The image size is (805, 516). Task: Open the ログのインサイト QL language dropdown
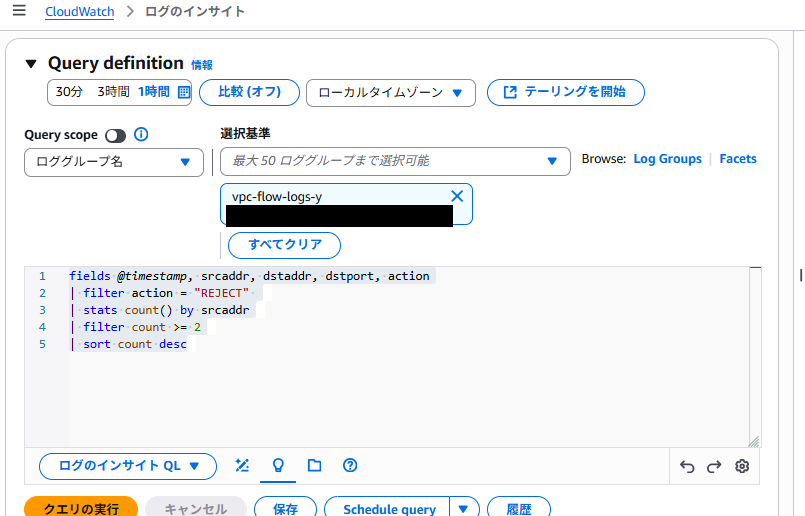[x=127, y=465]
